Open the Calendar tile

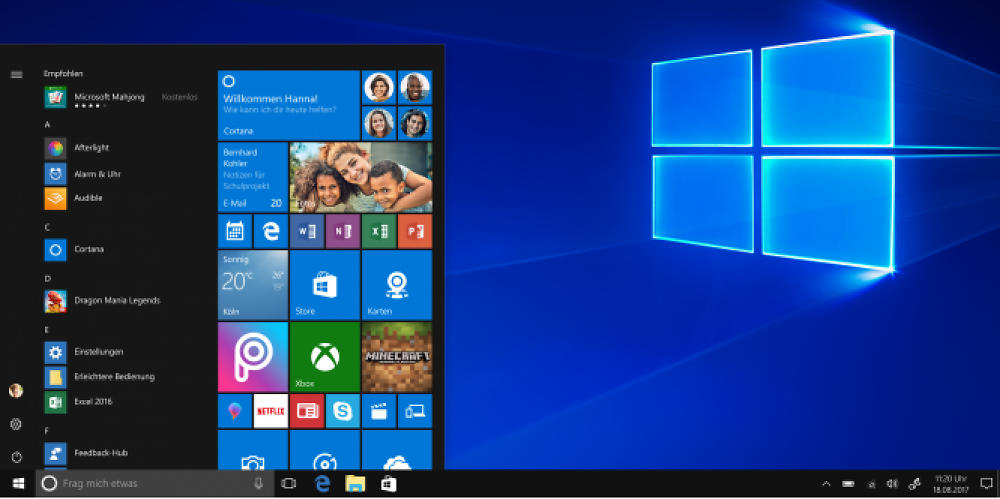coord(235,231)
